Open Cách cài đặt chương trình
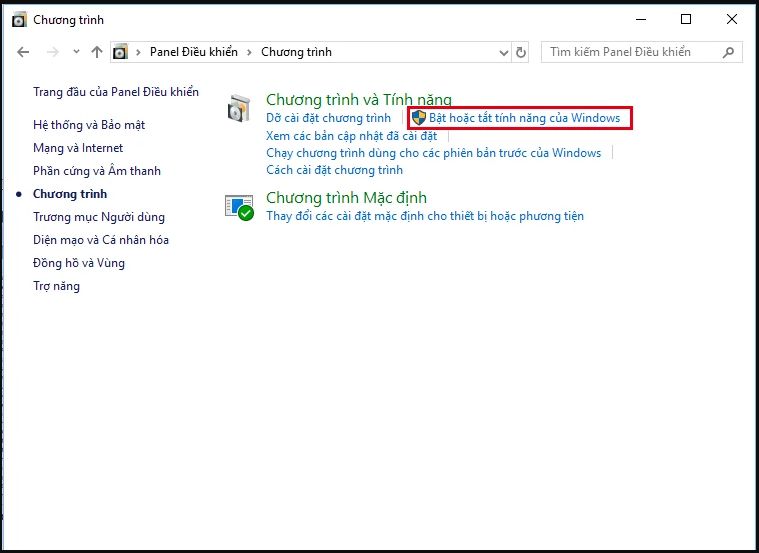The height and width of the screenshot is (553, 759). 334,170
